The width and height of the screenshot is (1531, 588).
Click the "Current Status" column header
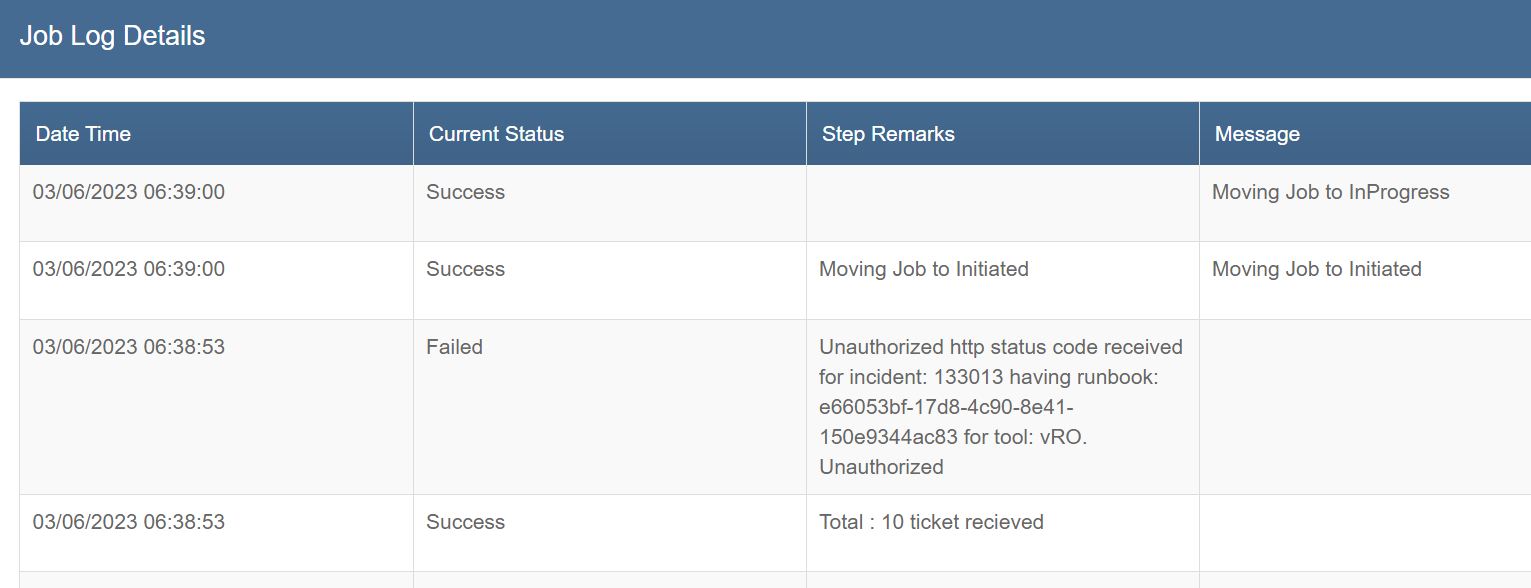pos(497,133)
